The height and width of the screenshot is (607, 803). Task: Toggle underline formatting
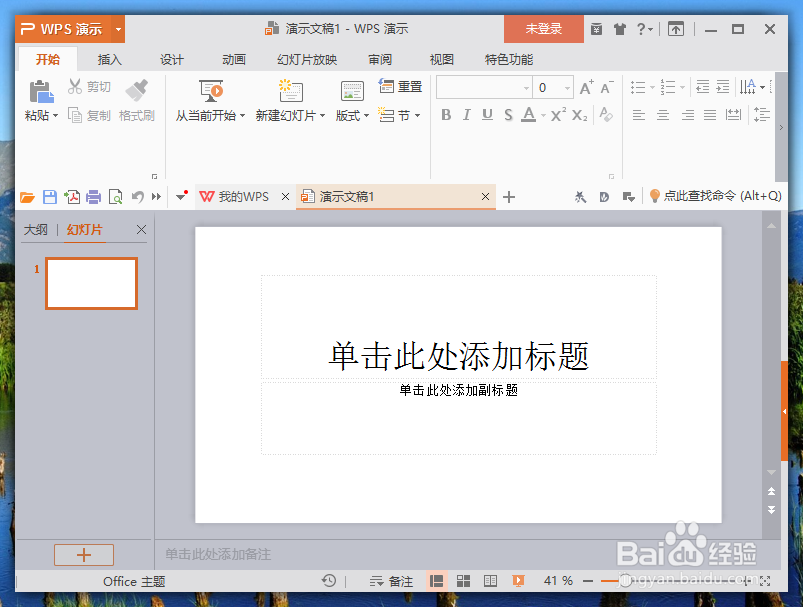[487, 116]
